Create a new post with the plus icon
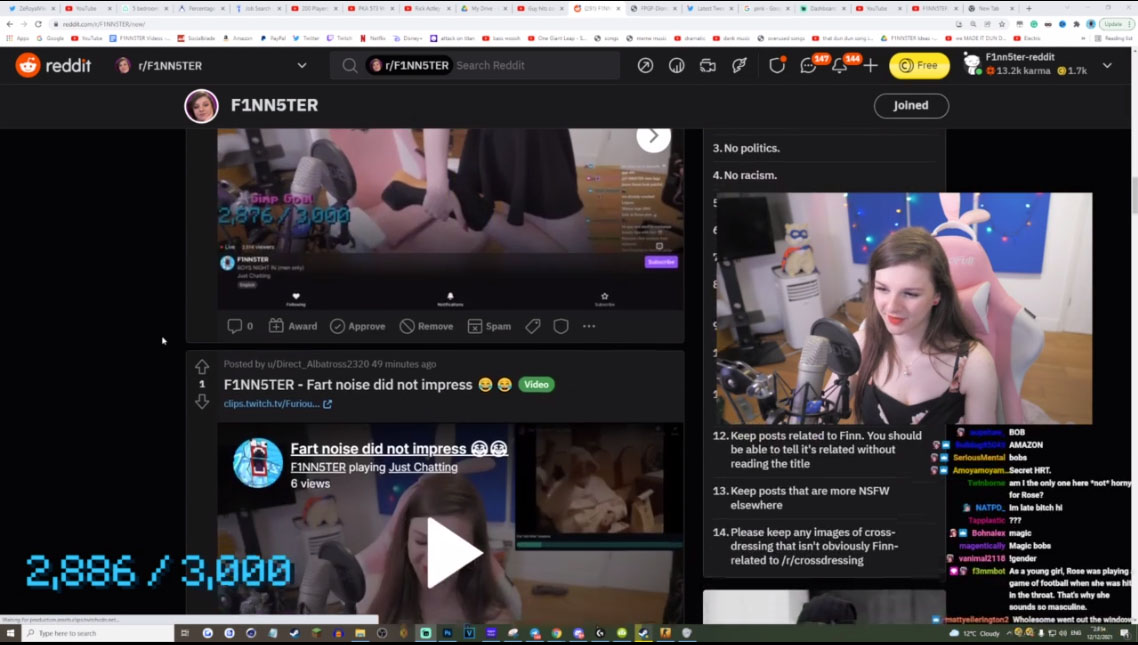This screenshot has height=645, width=1138. click(870, 66)
